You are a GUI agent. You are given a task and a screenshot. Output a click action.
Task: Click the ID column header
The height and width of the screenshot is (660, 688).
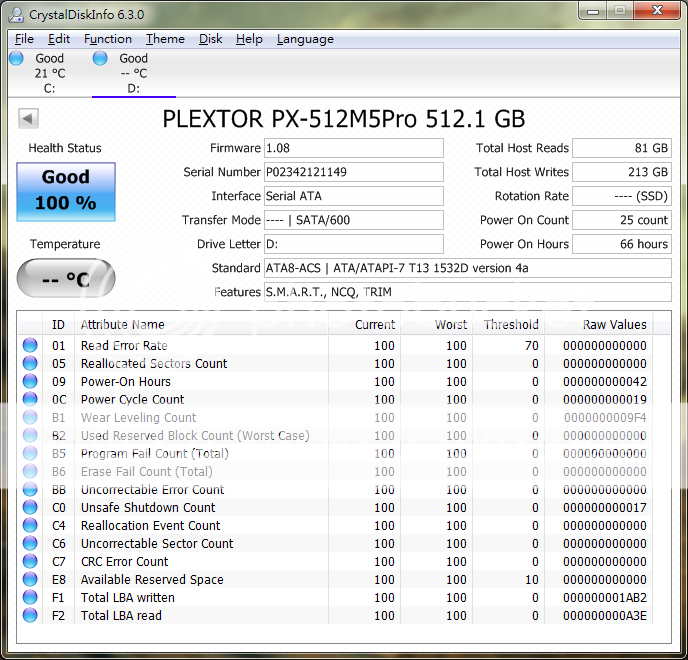click(58, 324)
